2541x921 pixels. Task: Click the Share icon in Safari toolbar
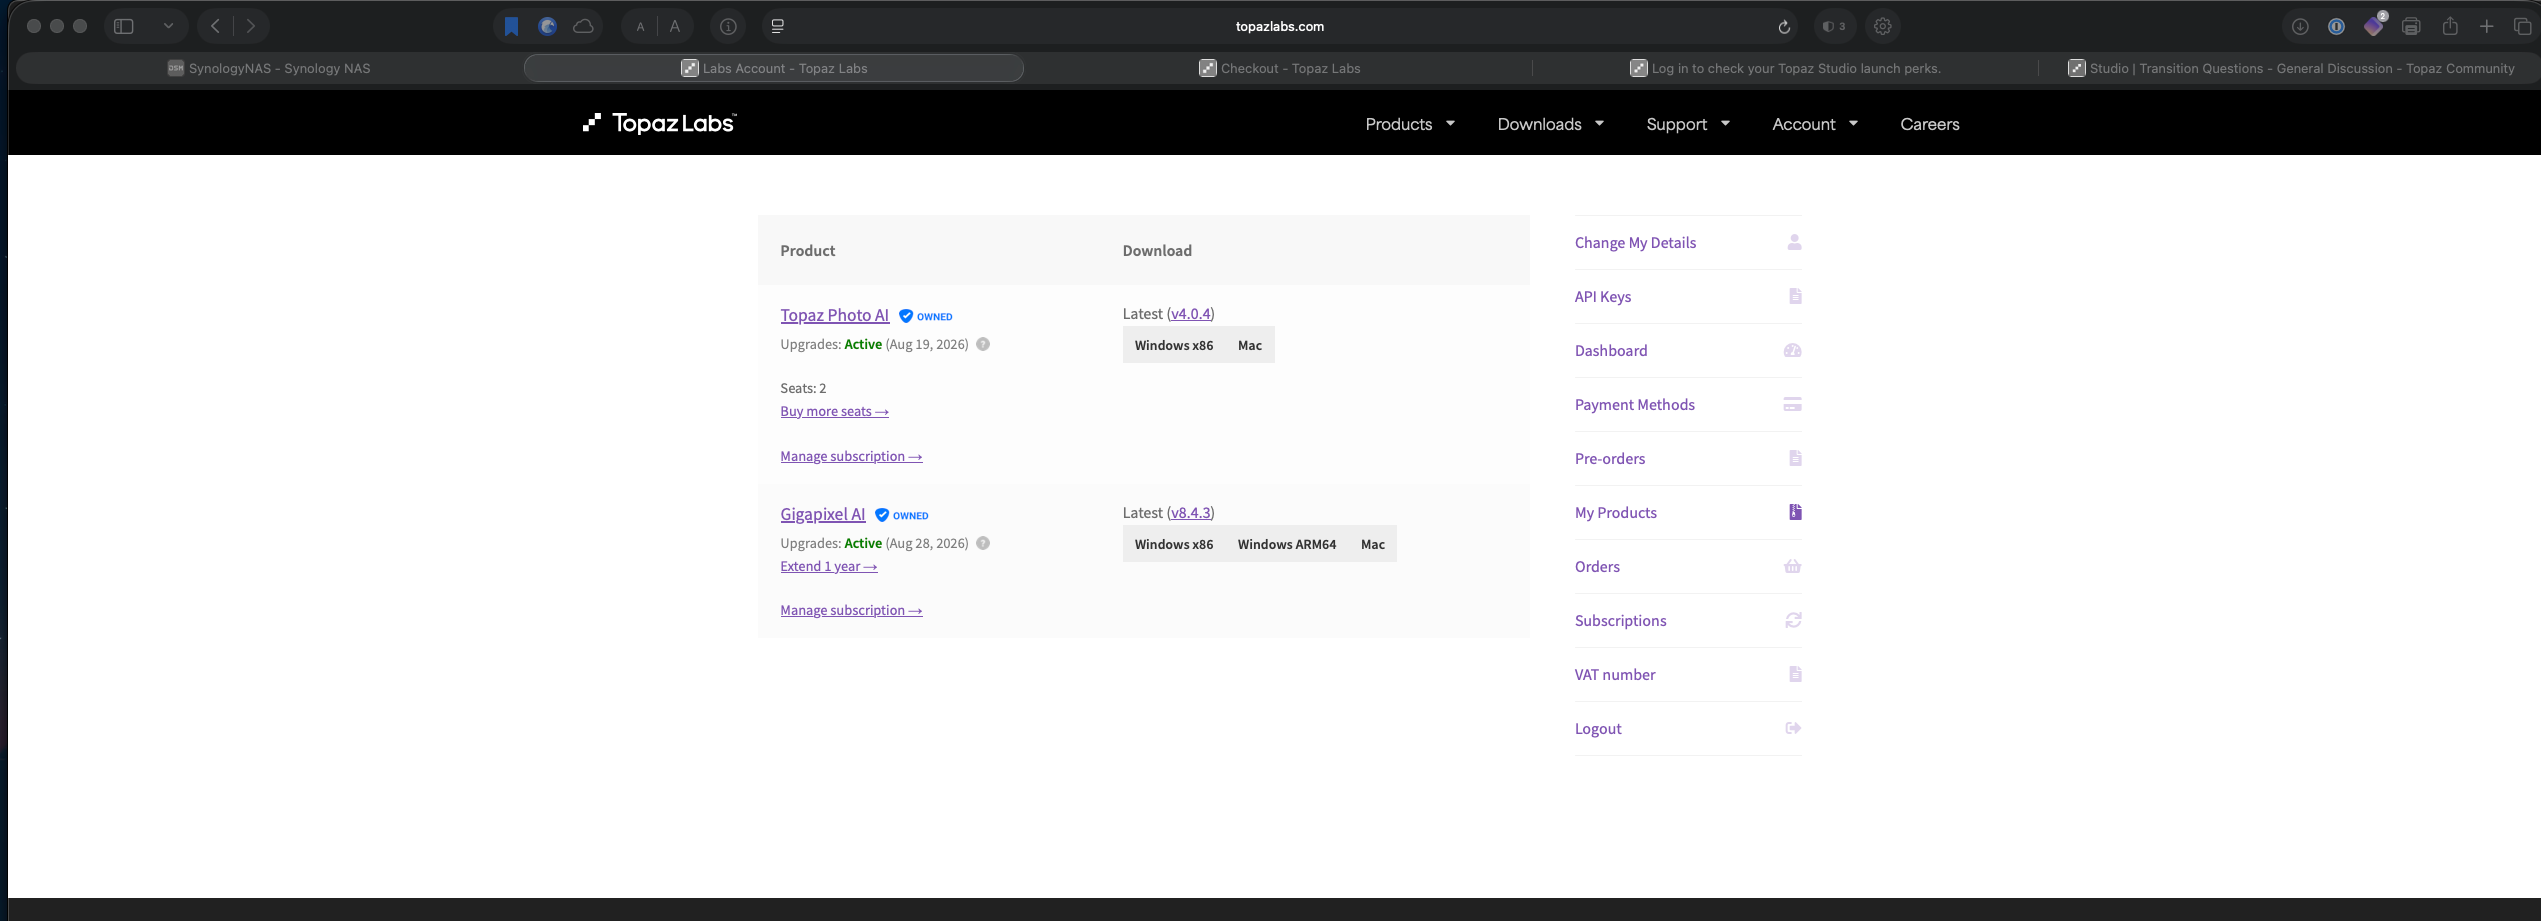point(2450,27)
